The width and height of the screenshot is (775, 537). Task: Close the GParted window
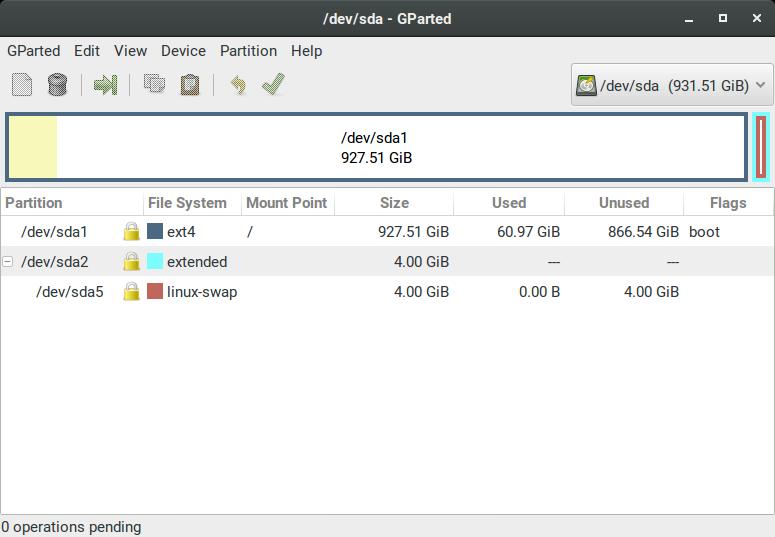tap(757, 18)
